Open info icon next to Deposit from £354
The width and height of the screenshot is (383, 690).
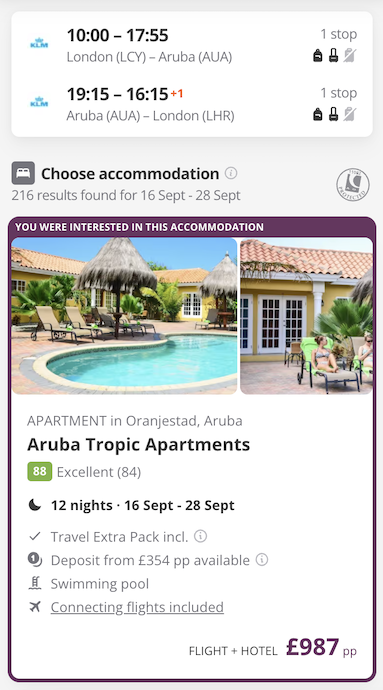point(262,560)
